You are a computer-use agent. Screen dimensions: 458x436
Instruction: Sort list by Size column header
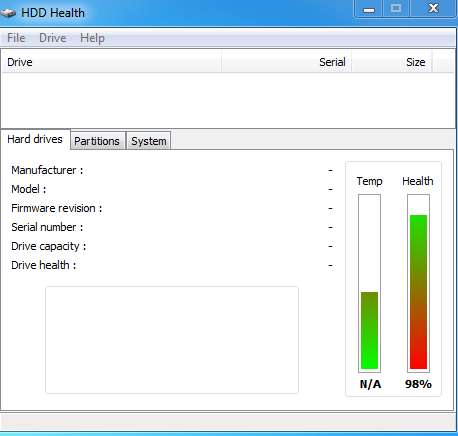click(392, 62)
